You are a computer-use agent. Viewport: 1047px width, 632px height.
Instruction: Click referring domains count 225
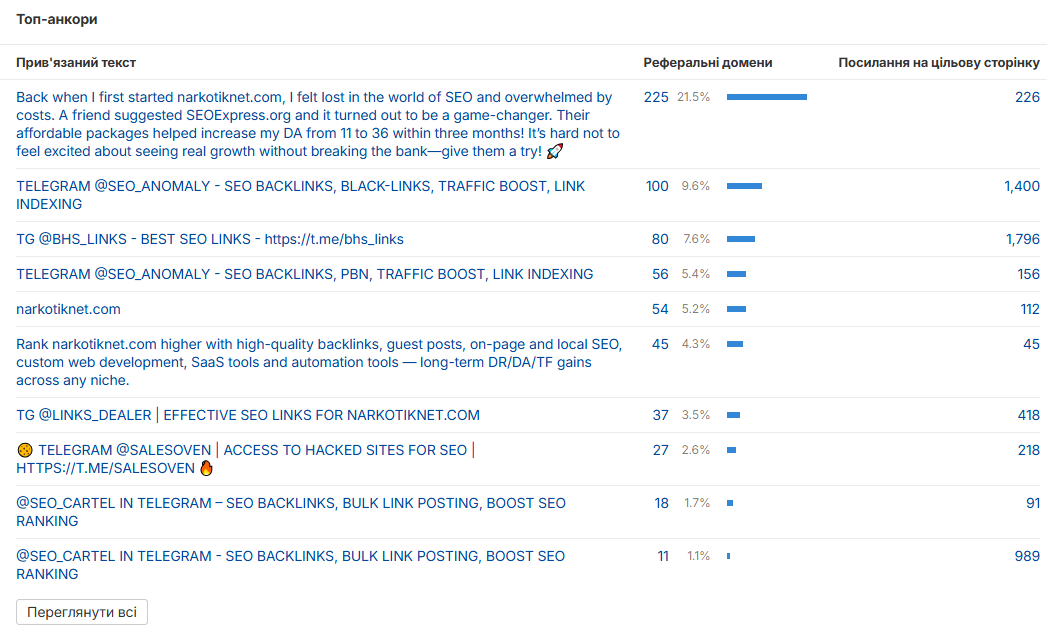tap(656, 97)
